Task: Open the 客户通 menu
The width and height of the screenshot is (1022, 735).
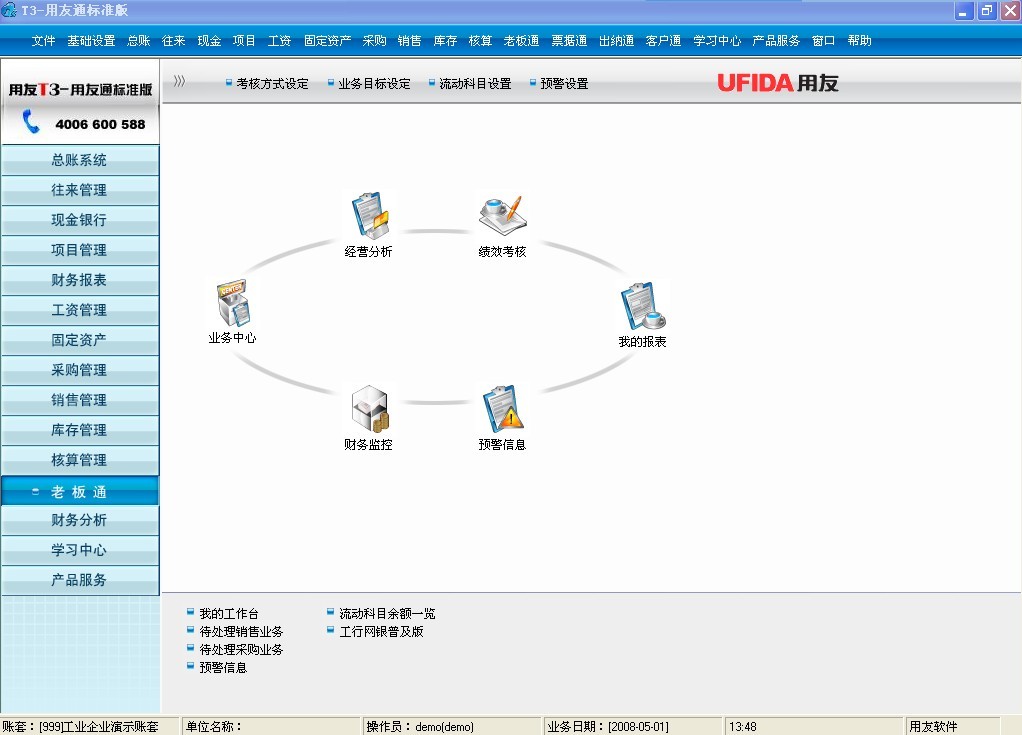Action: 664,40
